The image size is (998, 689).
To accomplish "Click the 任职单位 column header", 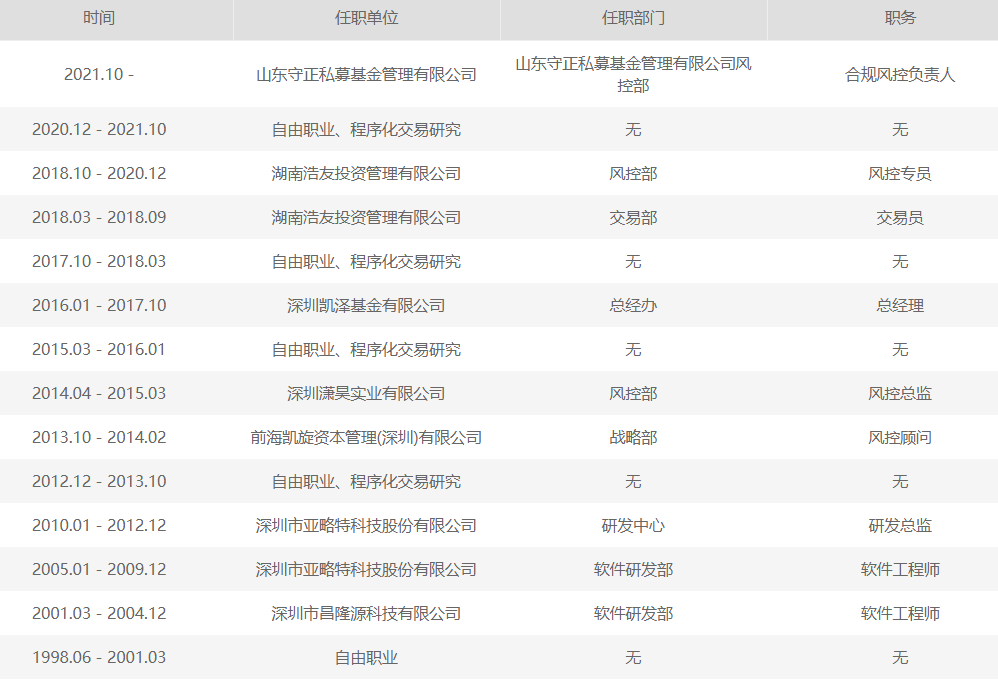I will point(366,18).
